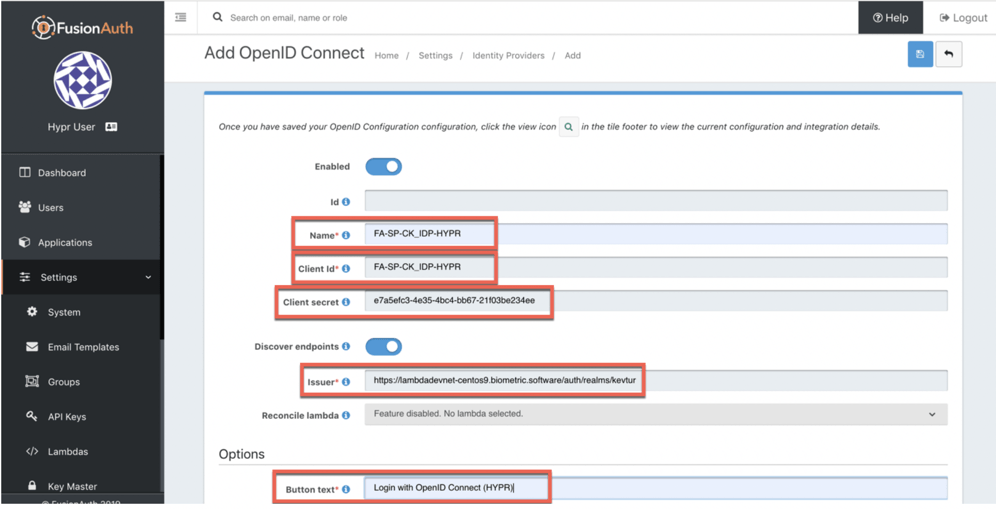
Task: Click the back arrow icon button
Action: point(949,54)
